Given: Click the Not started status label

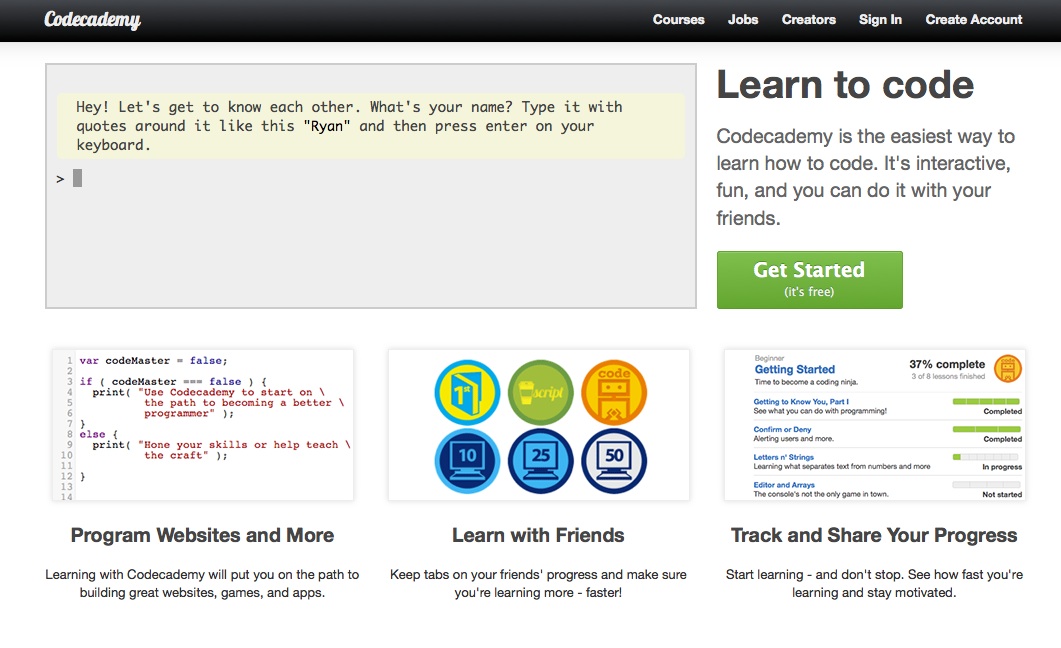Looking at the screenshot, I should pyautogui.click(x=1002, y=494).
